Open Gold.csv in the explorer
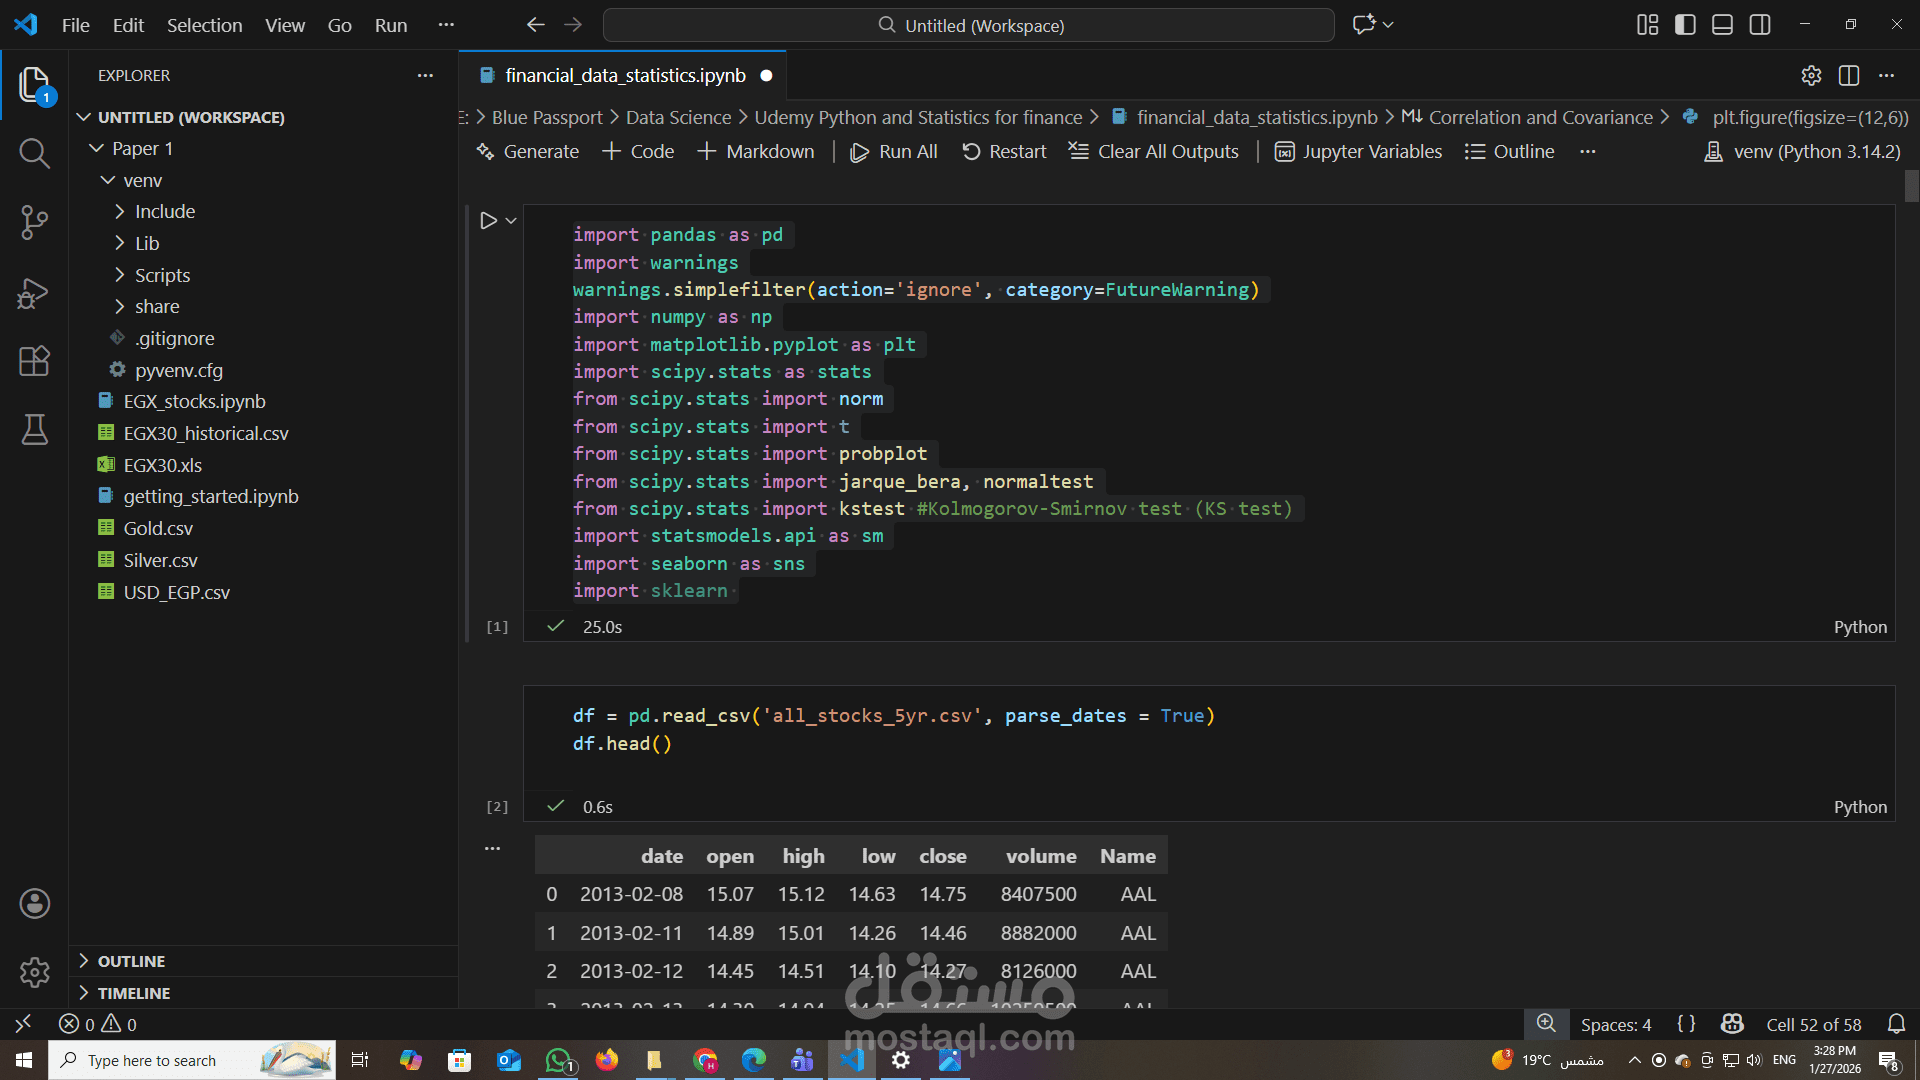The width and height of the screenshot is (1920, 1080). click(x=158, y=528)
